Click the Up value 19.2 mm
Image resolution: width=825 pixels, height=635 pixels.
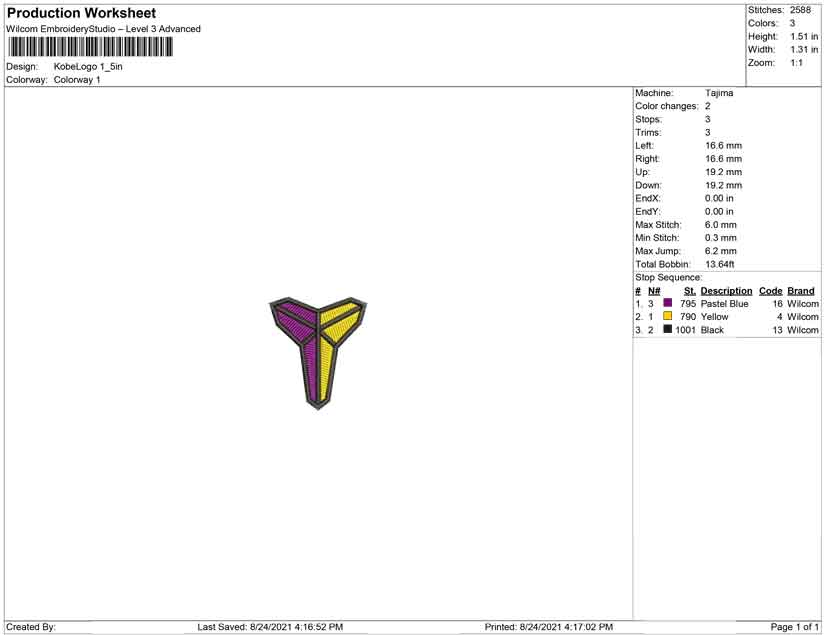click(x=723, y=172)
